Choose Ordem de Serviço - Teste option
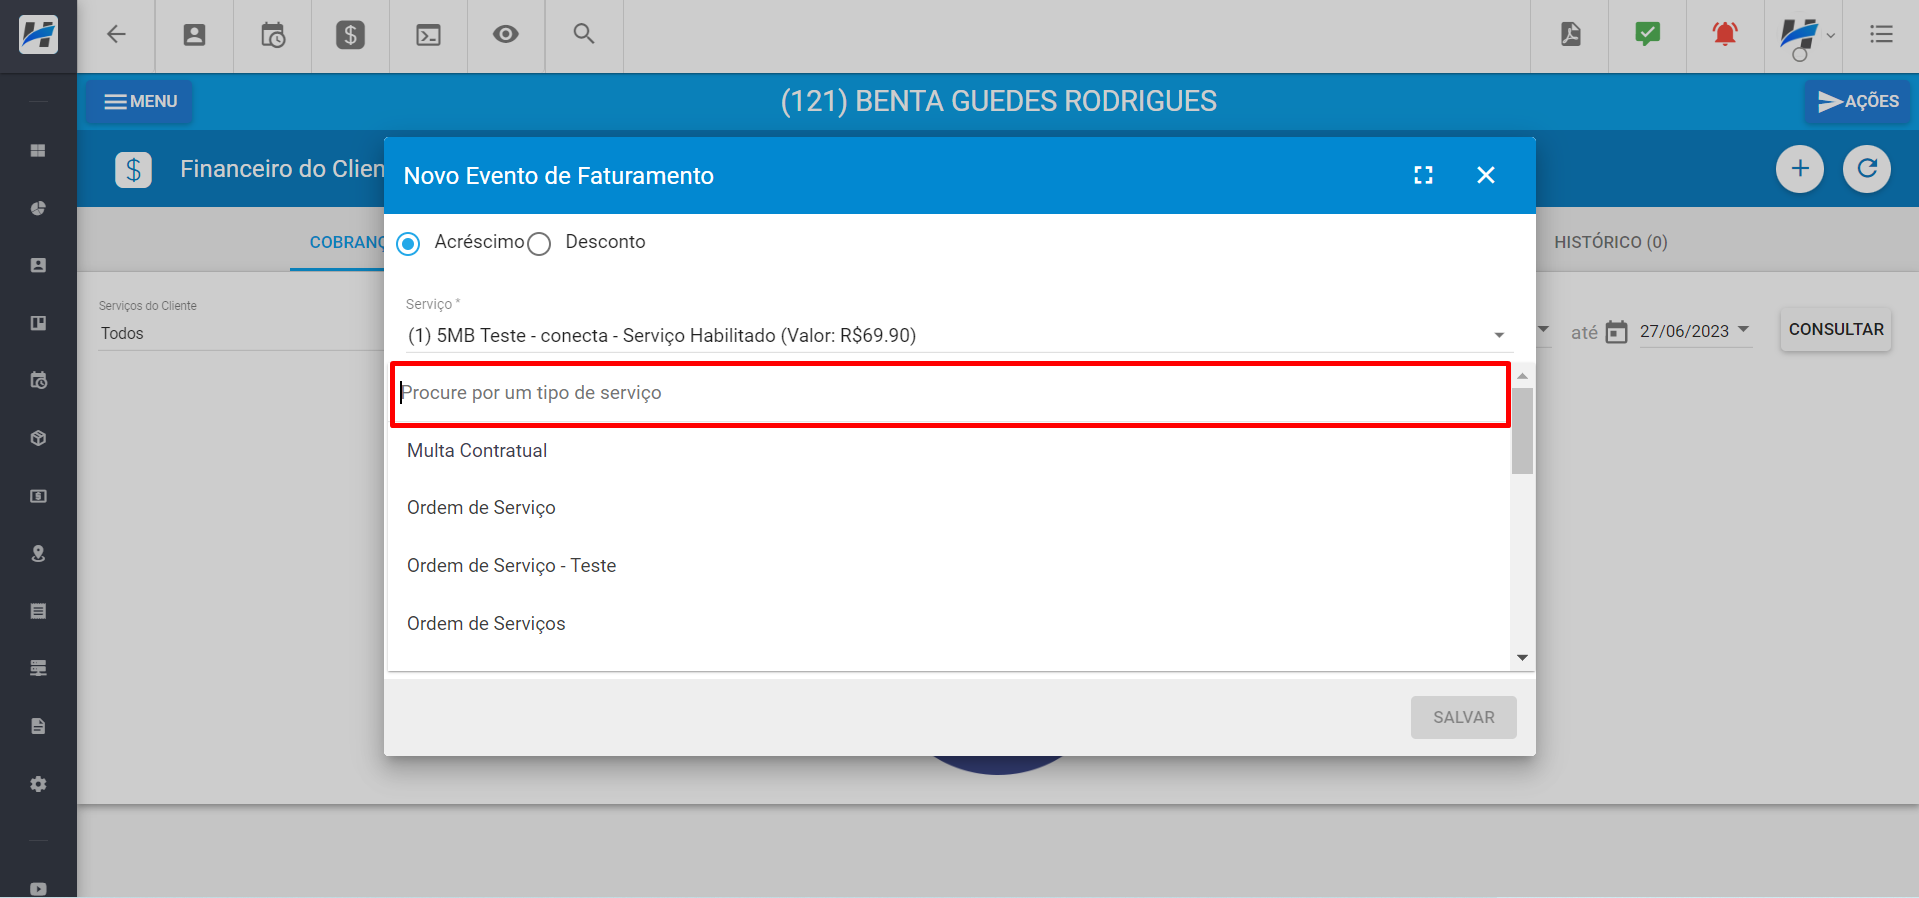 (x=949, y=565)
